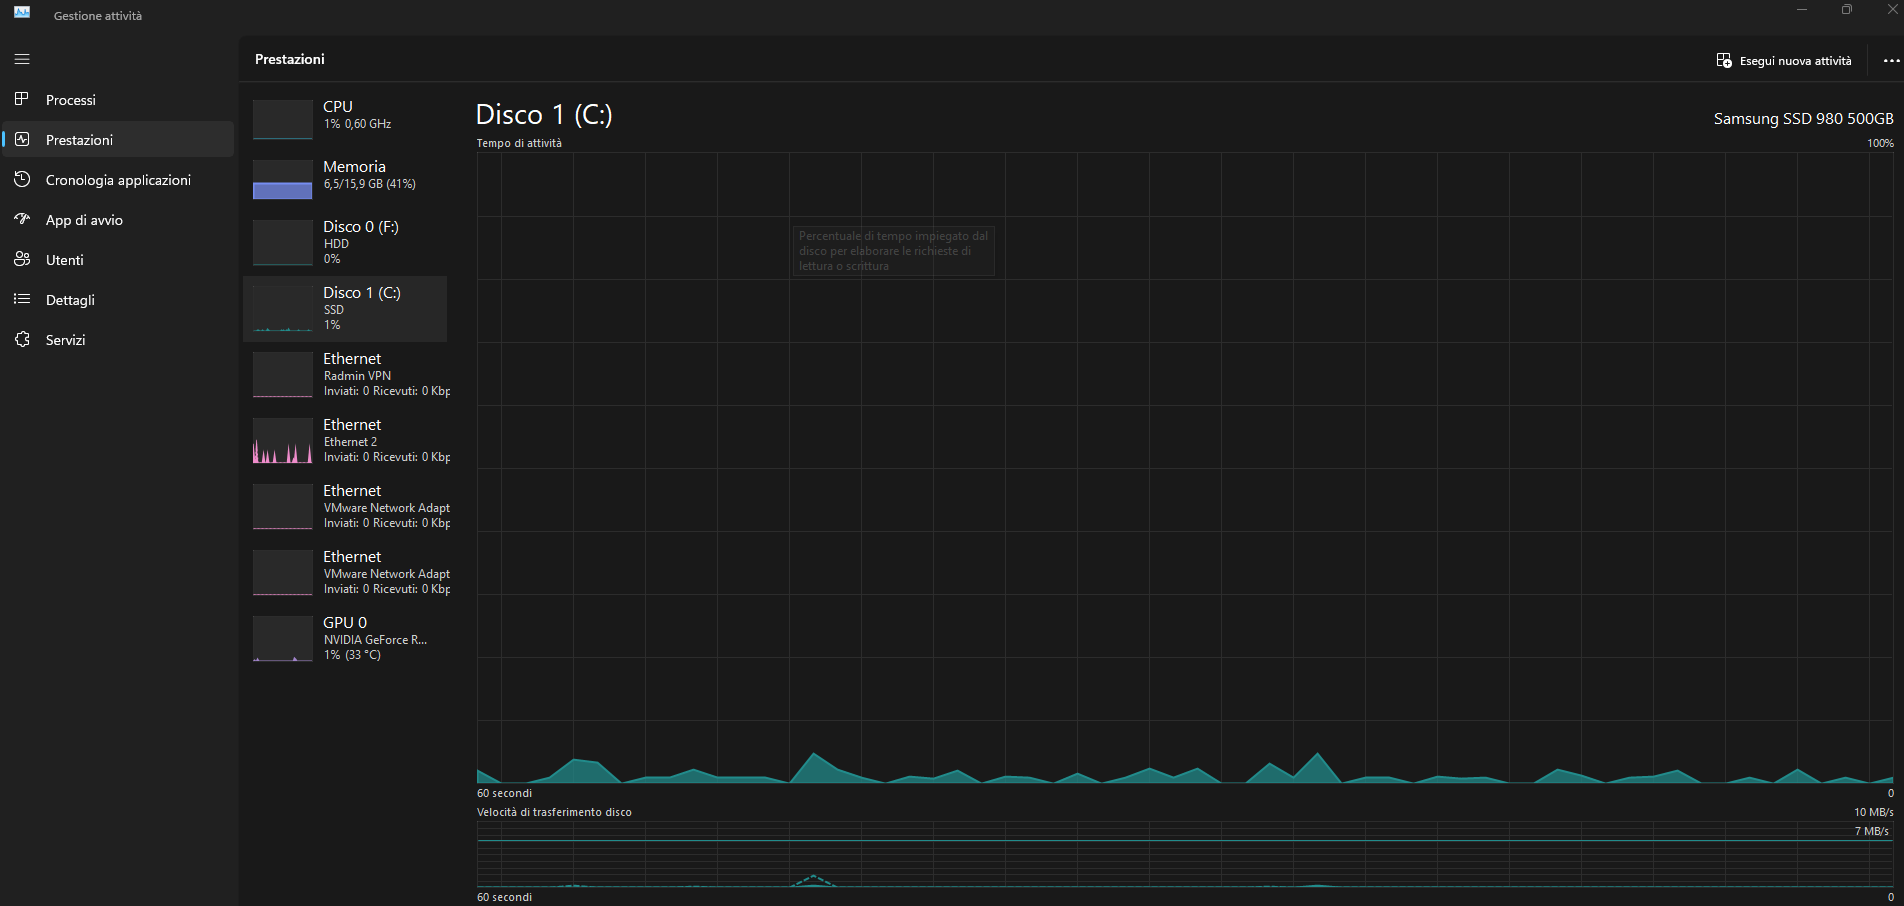Select the CPU performance graph thumbnail

pyautogui.click(x=283, y=119)
